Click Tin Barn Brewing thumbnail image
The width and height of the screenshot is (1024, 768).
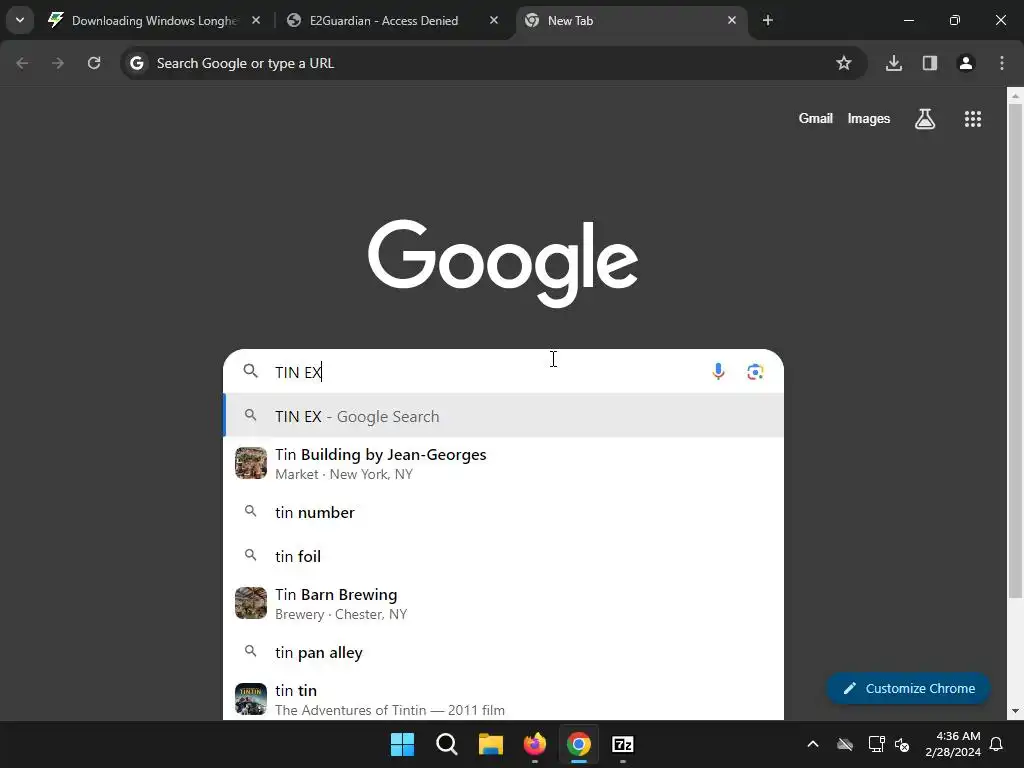pos(251,603)
